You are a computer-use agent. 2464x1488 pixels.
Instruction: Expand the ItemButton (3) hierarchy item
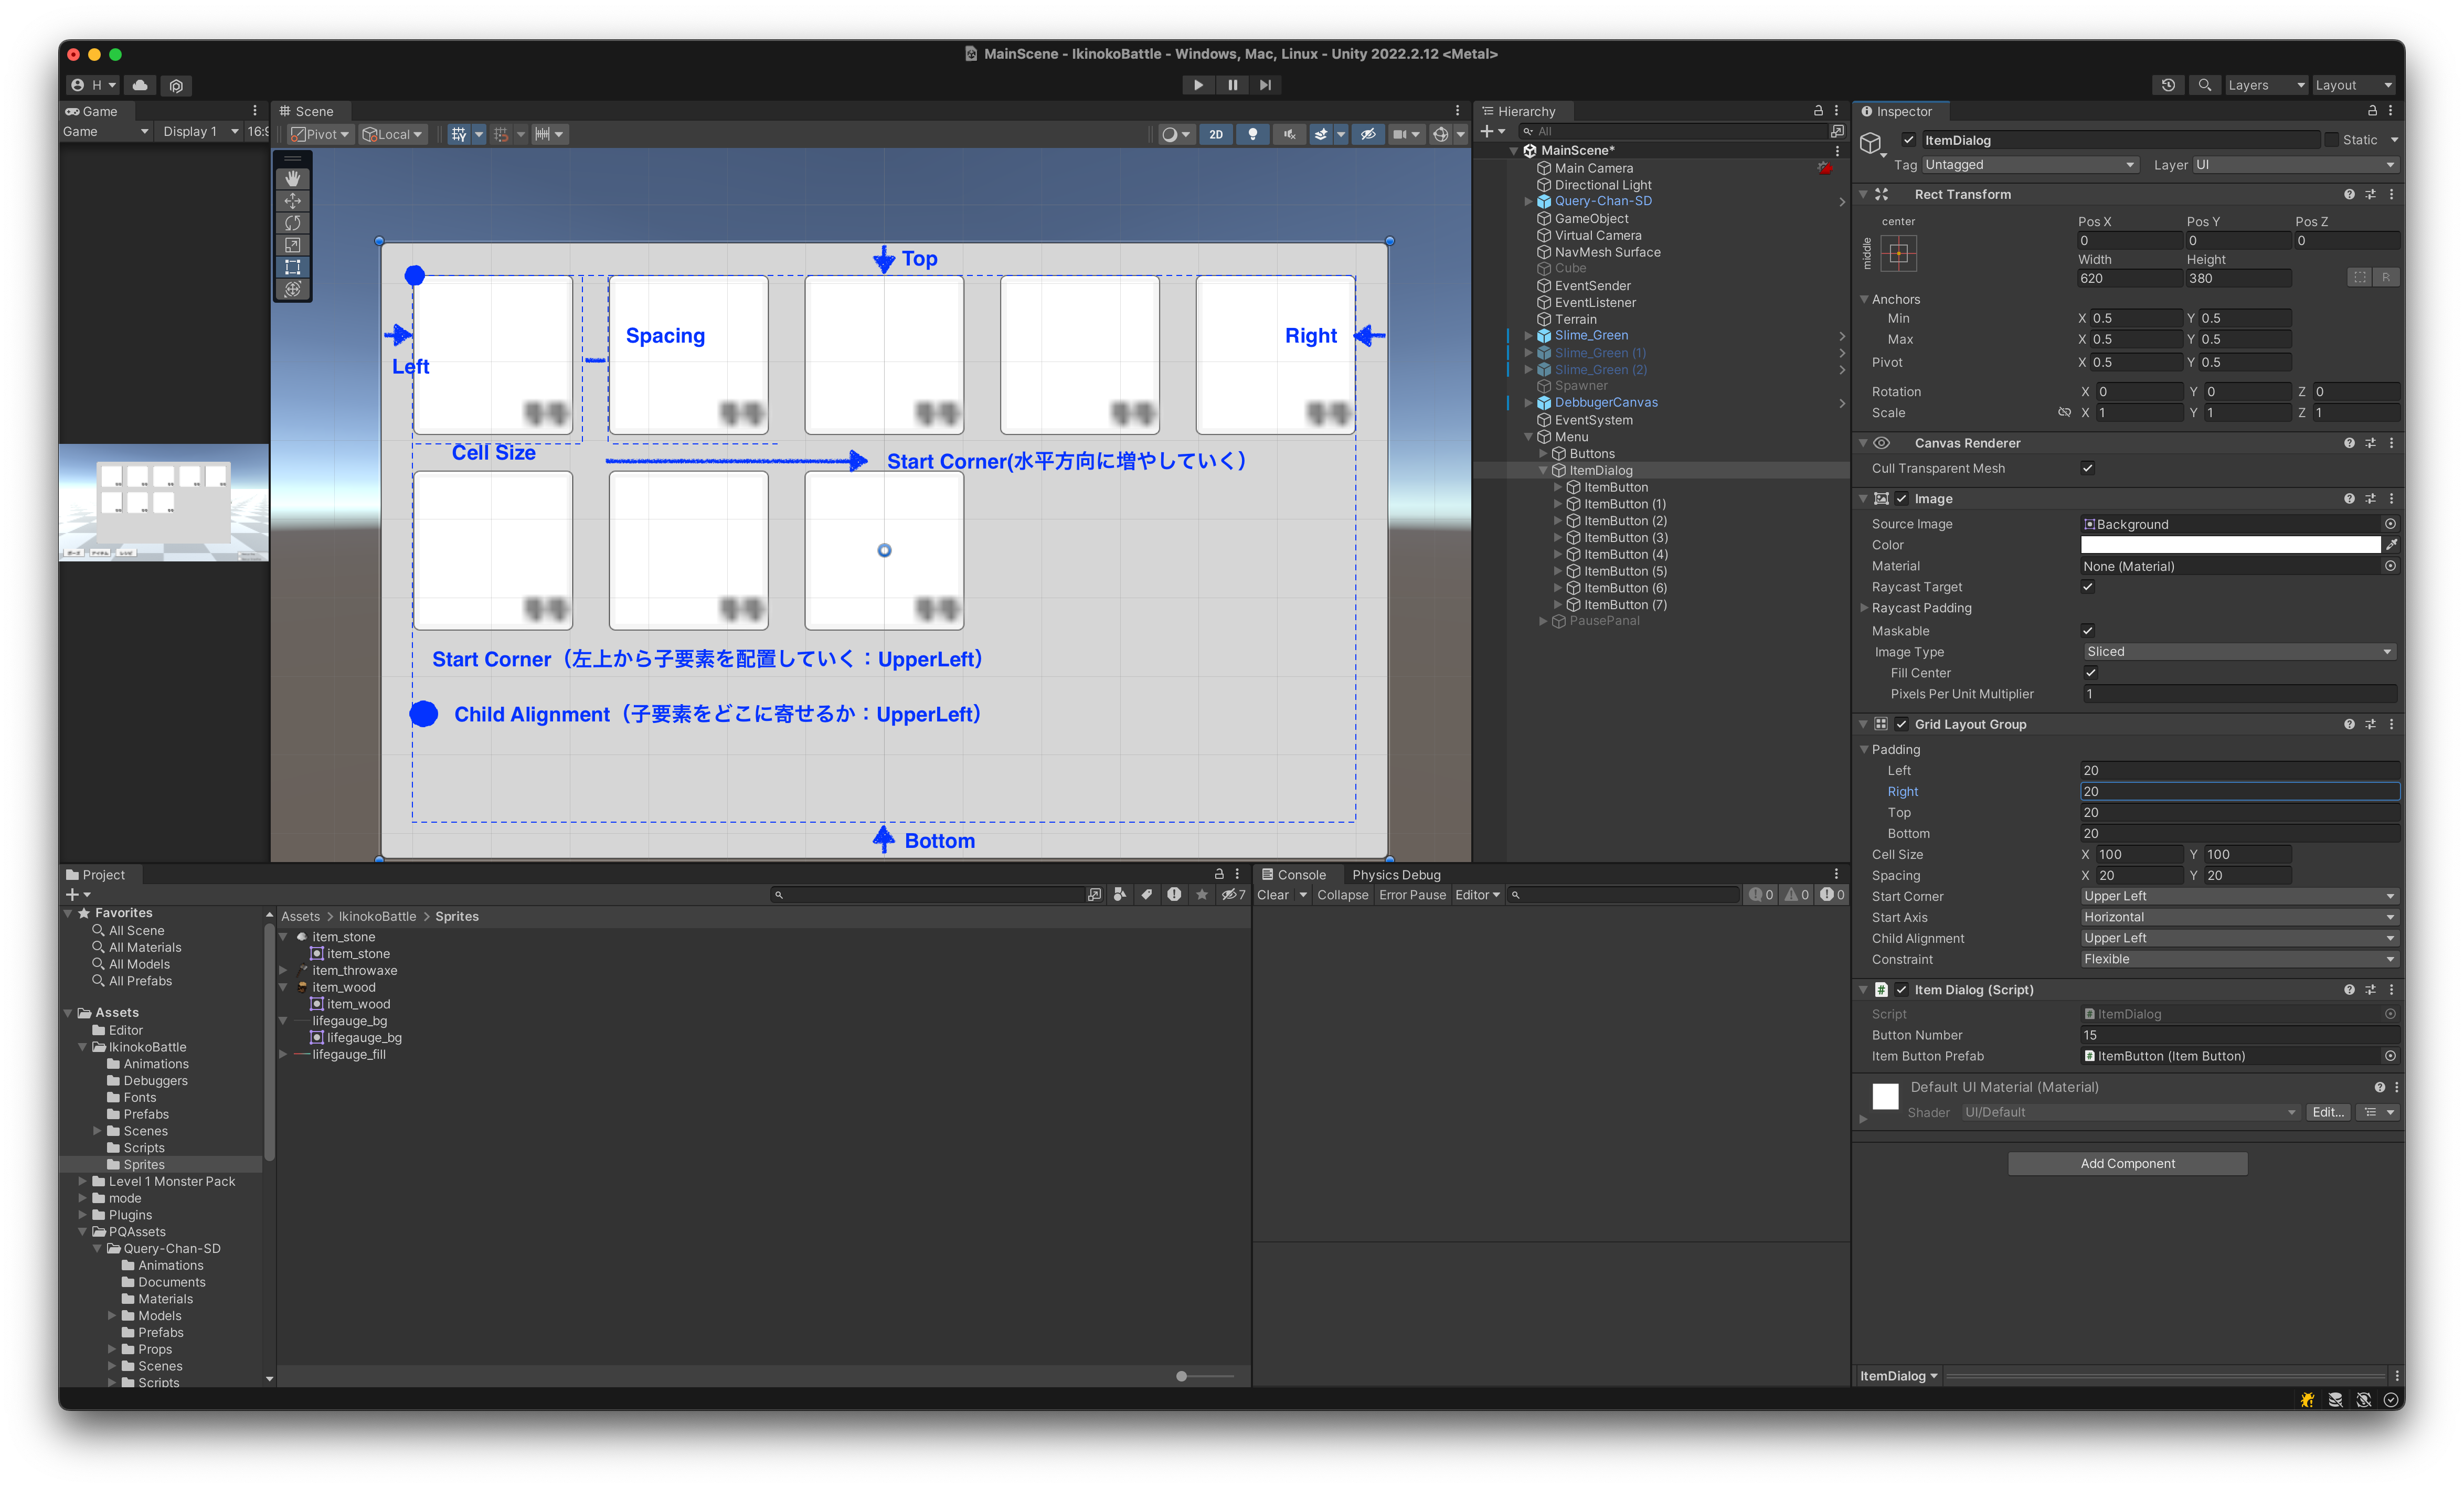coord(1557,537)
